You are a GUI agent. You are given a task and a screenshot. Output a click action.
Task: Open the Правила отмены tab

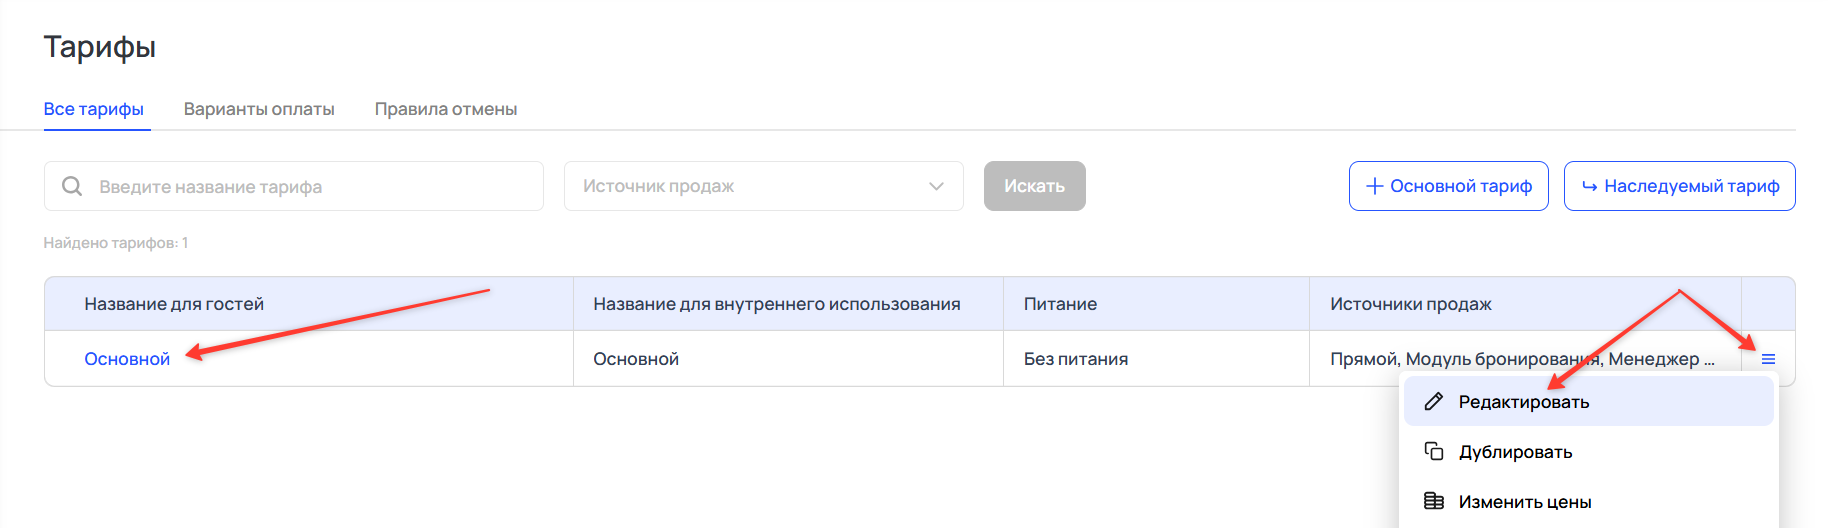pyautogui.click(x=446, y=109)
